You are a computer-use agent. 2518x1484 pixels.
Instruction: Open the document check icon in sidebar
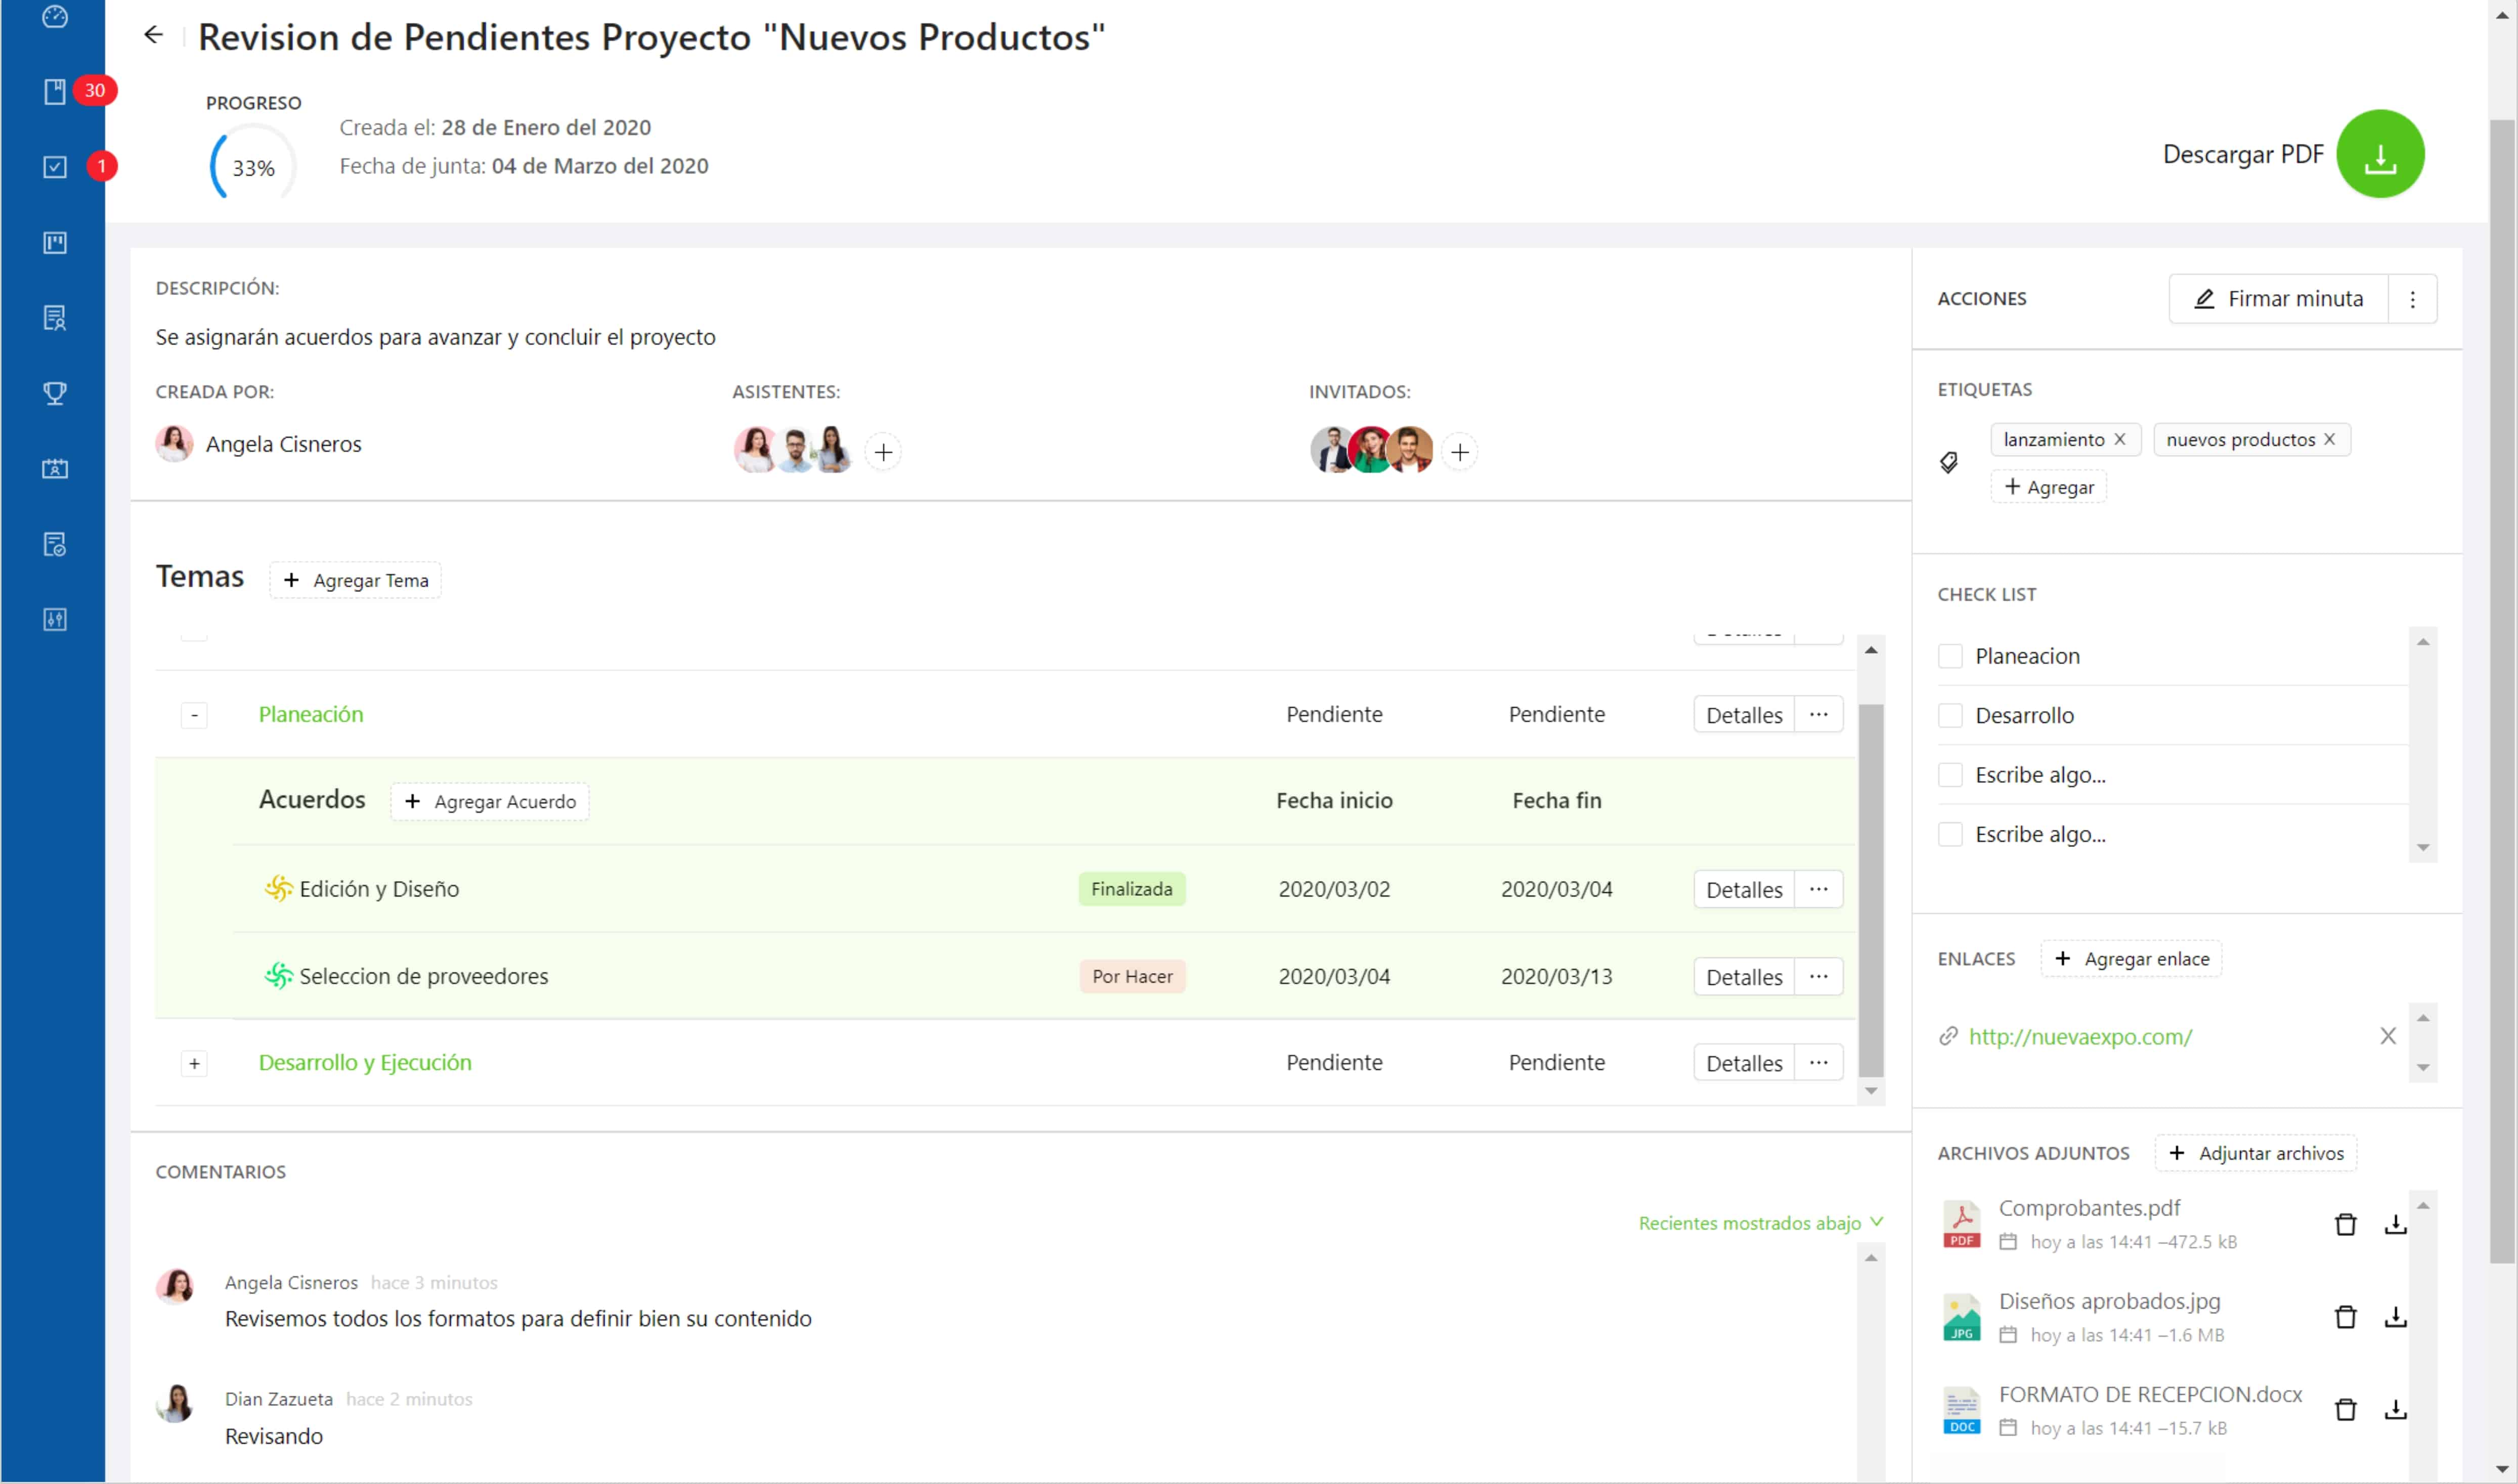[x=55, y=544]
